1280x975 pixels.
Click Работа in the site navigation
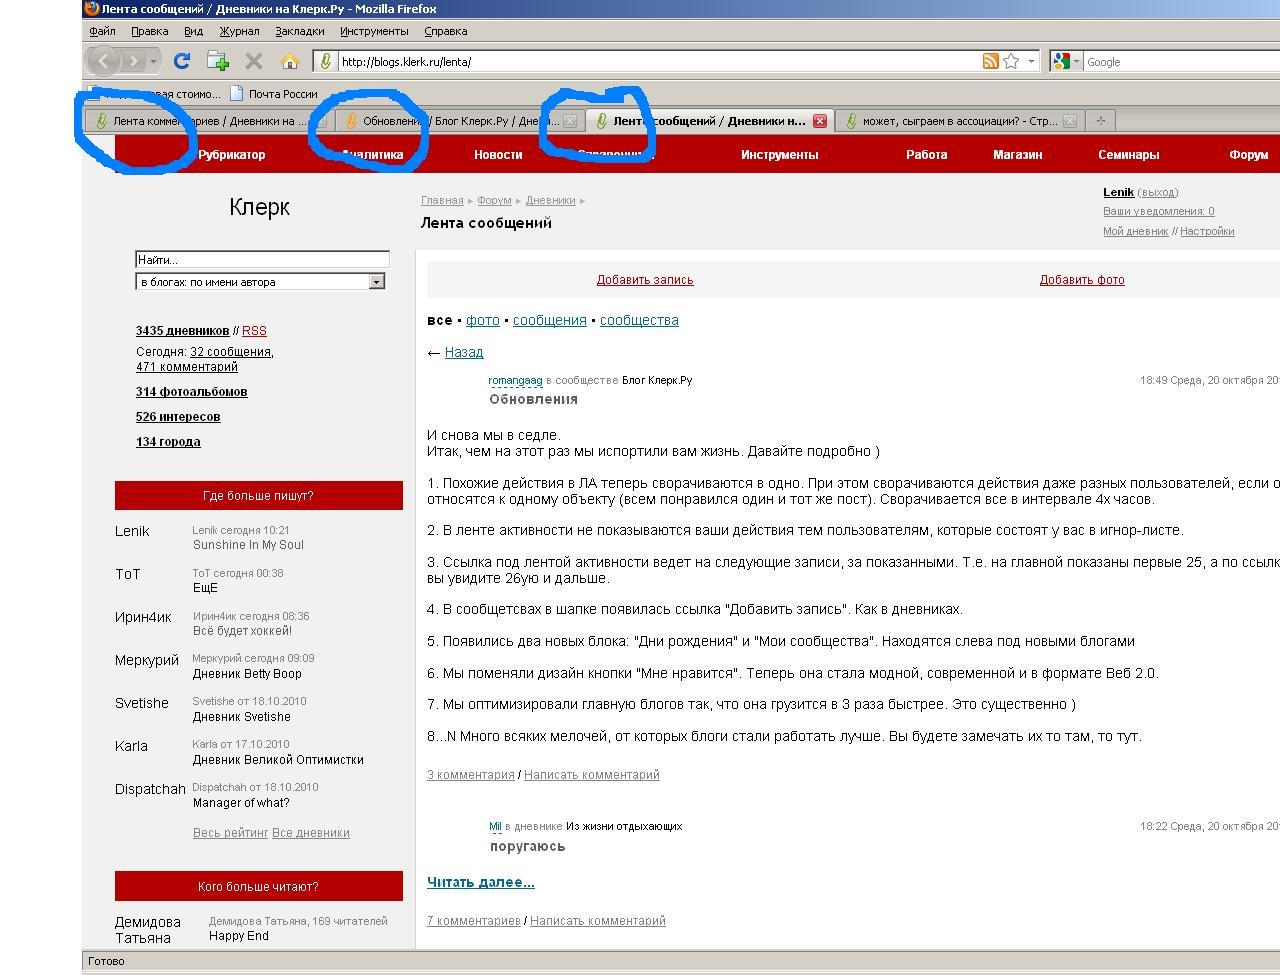926,155
